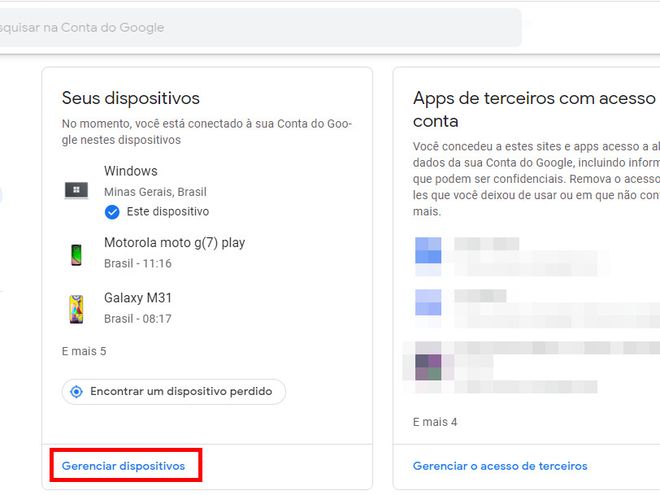
Task: Click Encontrar um dispositivo perdido button
Action: pos(174,392)
